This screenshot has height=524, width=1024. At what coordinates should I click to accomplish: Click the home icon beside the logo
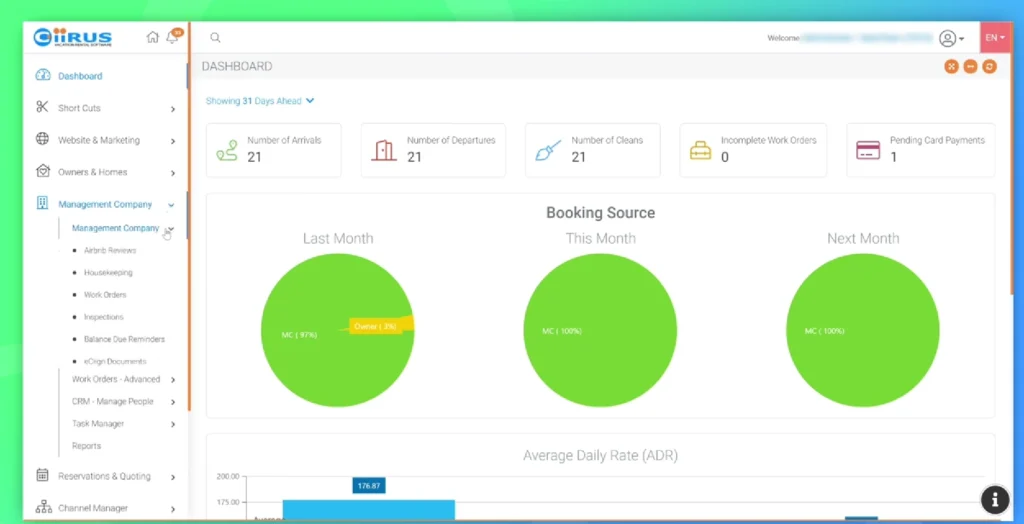tap(153, 37)
